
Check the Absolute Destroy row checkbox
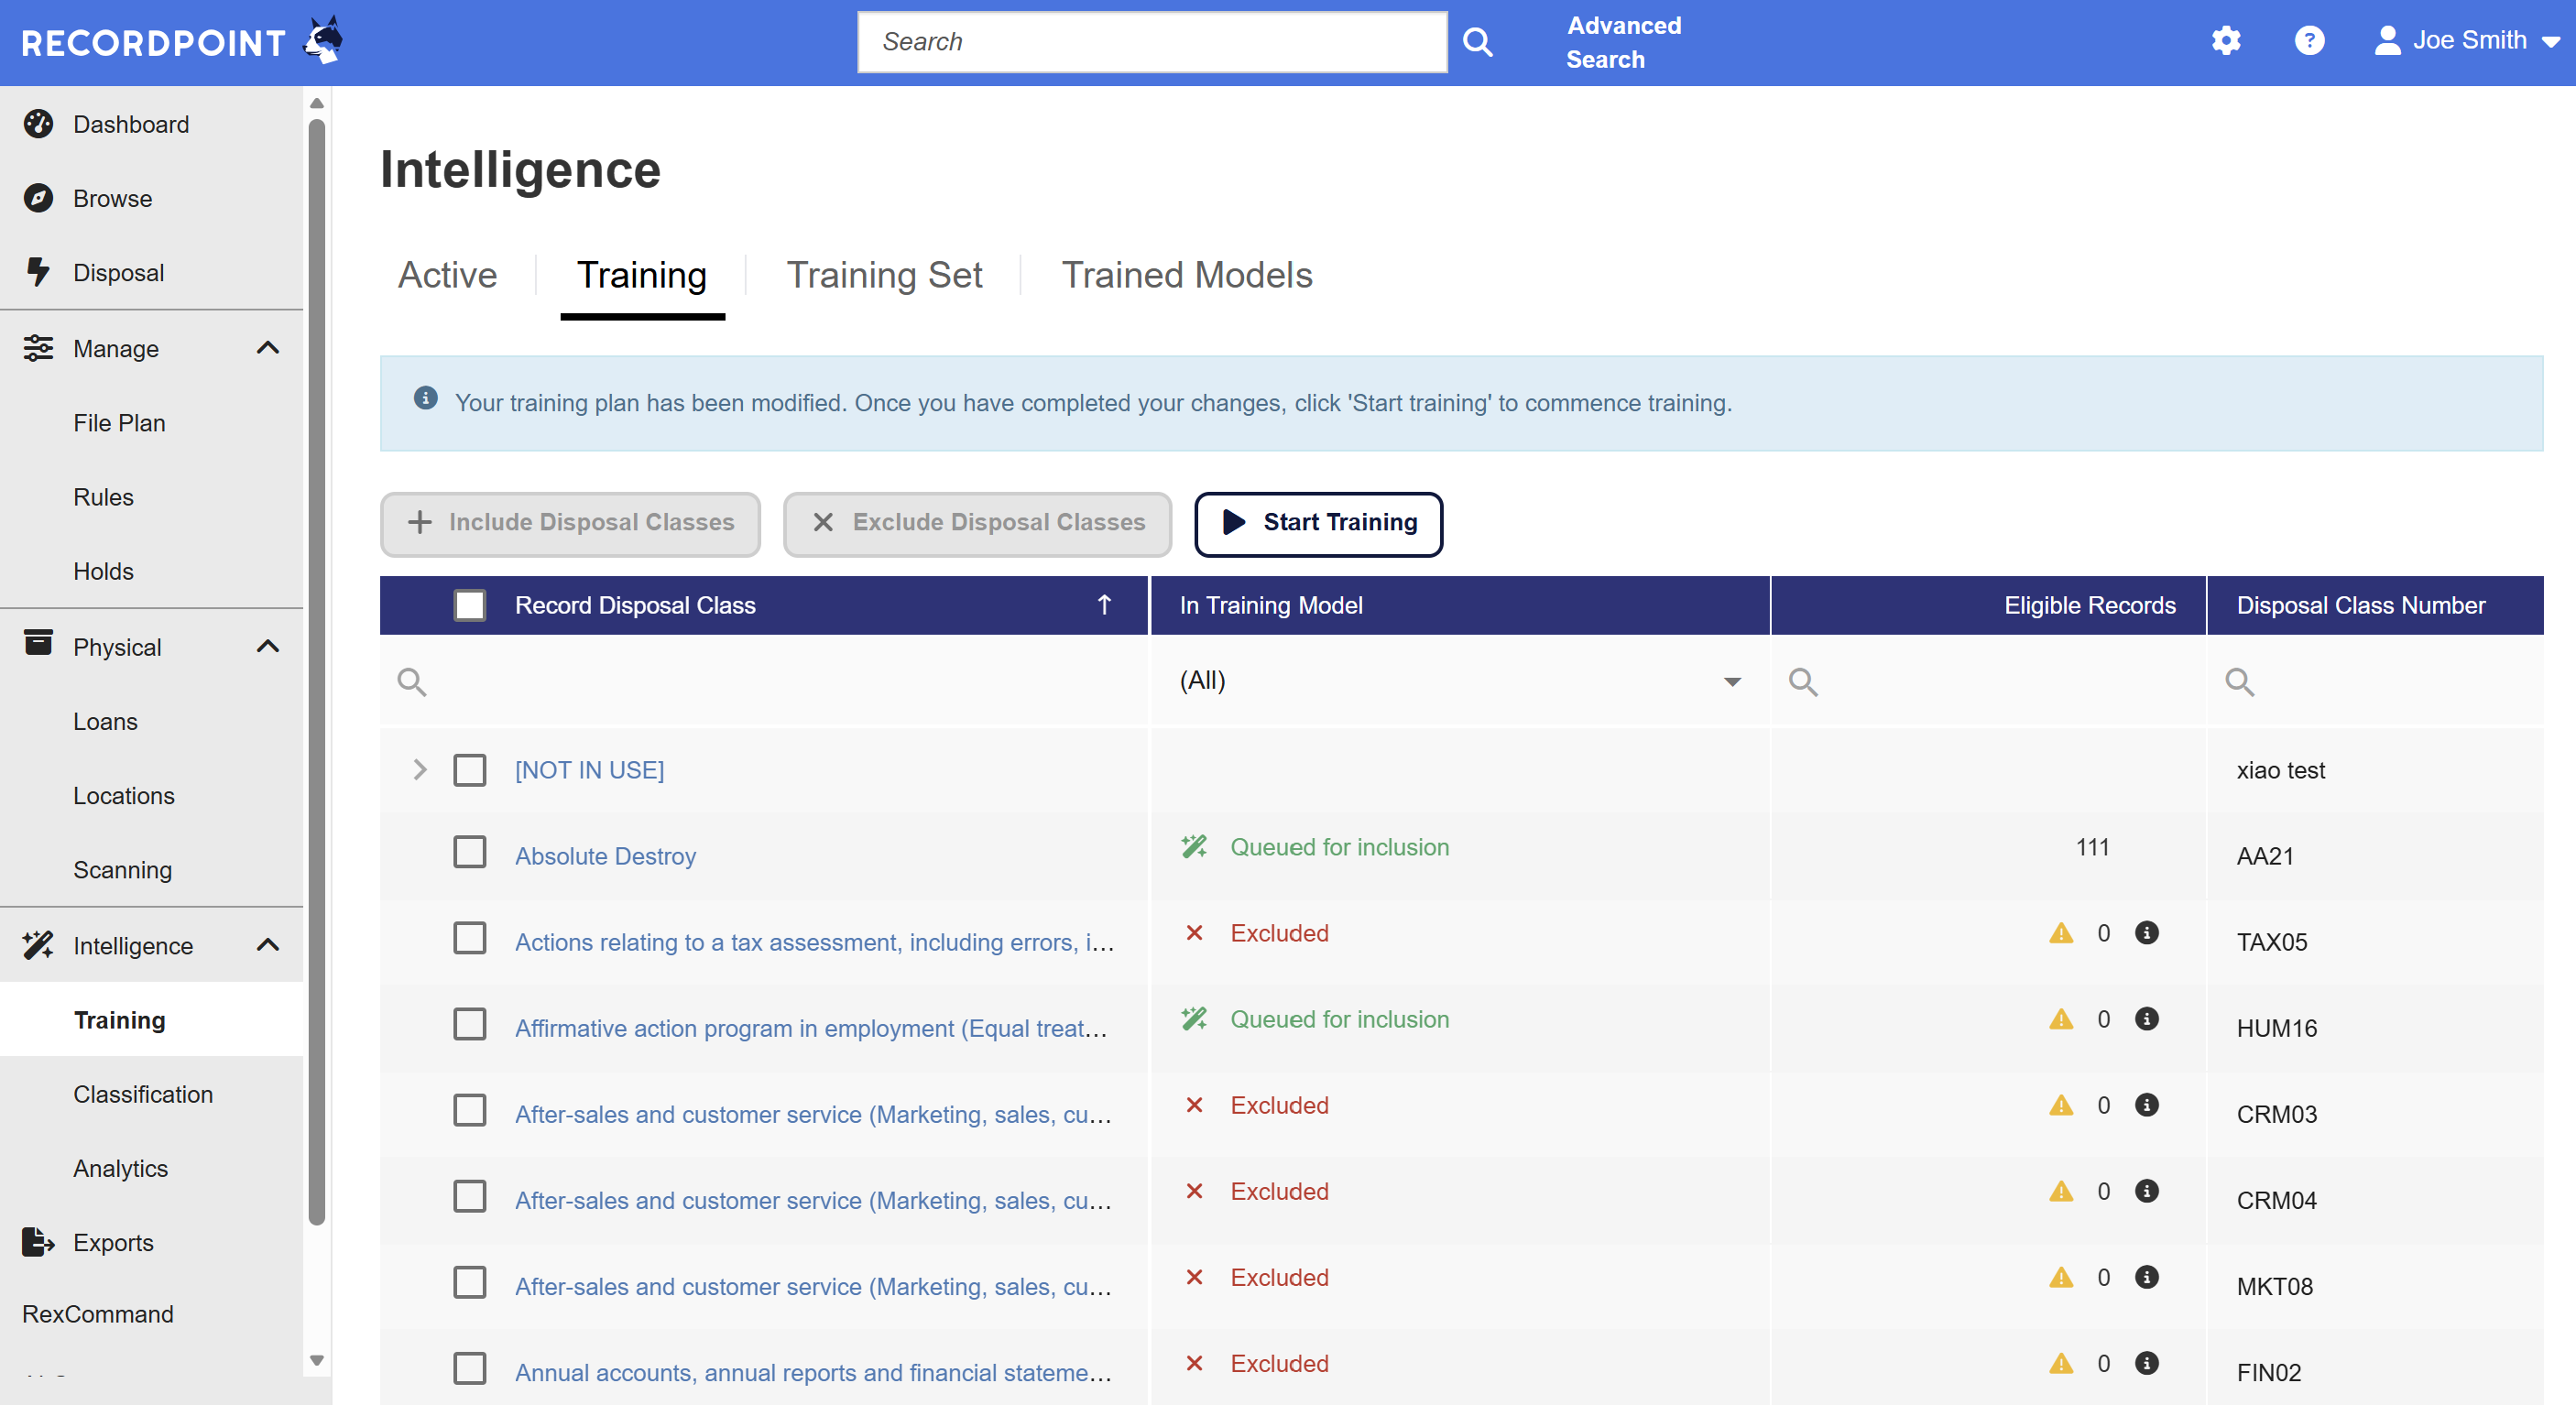(x=469, y=853)
